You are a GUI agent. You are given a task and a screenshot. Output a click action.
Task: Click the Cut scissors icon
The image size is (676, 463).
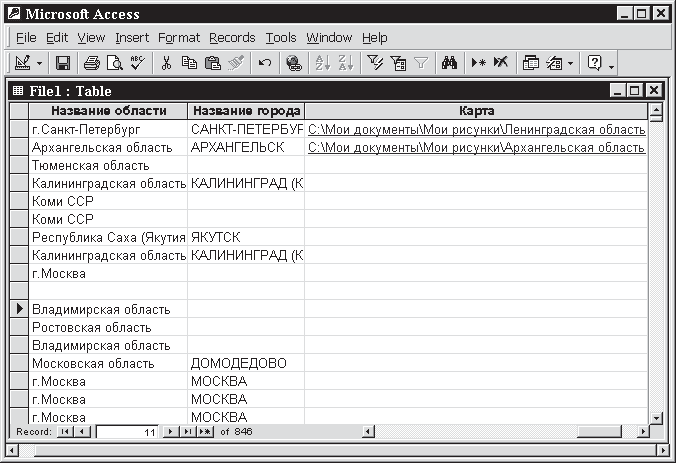pyautogui.click(x=167, y=63)
